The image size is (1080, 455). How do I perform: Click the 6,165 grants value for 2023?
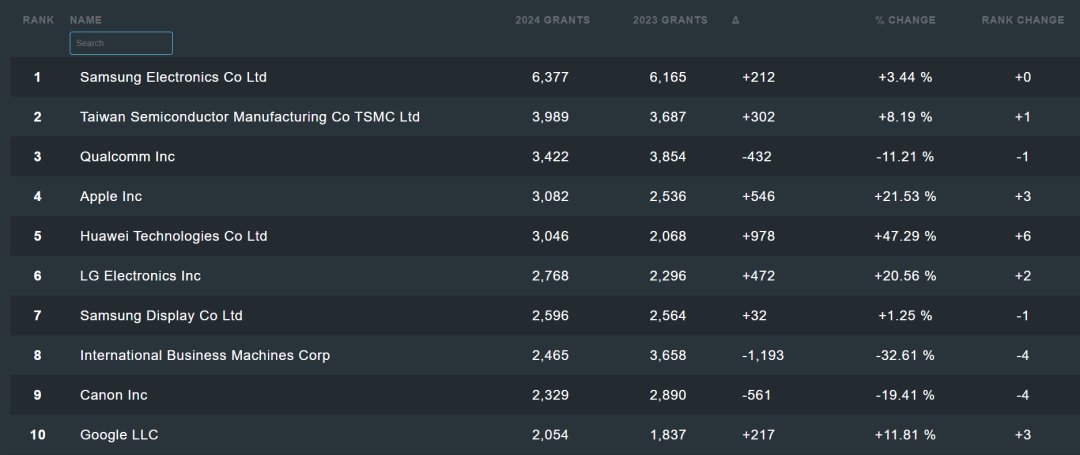[x=668, y=77]
